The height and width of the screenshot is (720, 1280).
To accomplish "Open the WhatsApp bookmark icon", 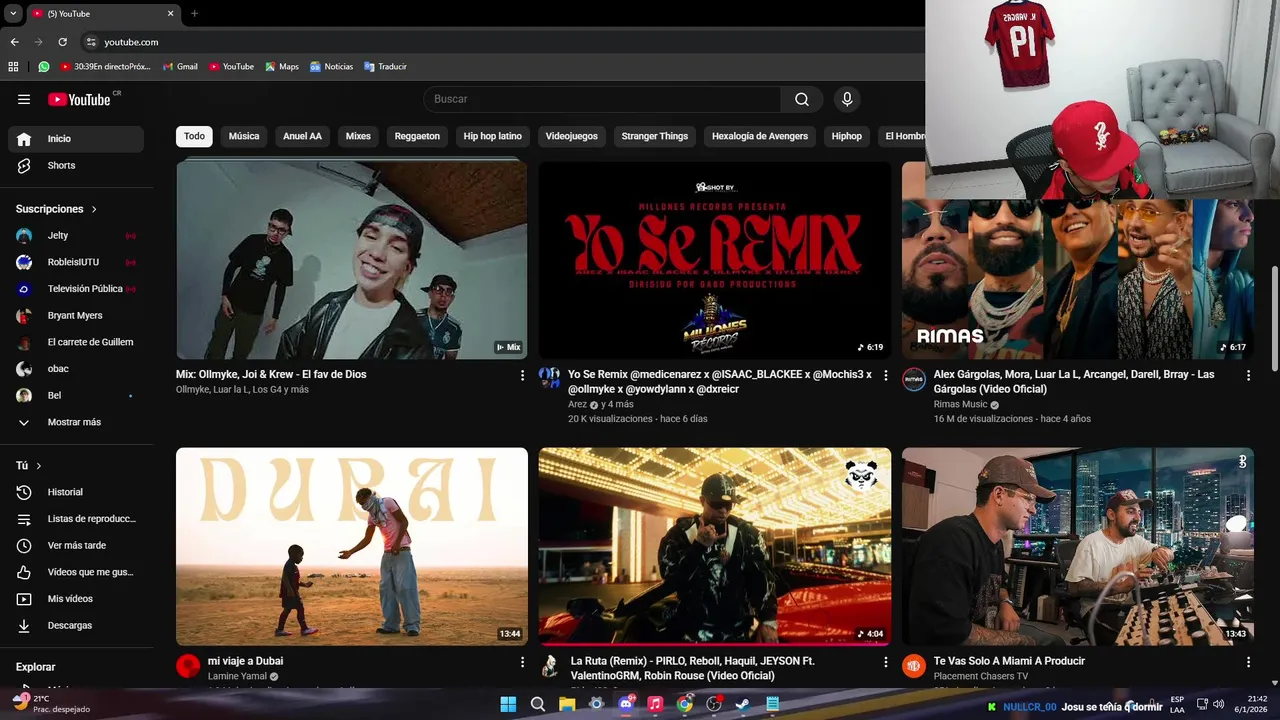I will [44, 67].
